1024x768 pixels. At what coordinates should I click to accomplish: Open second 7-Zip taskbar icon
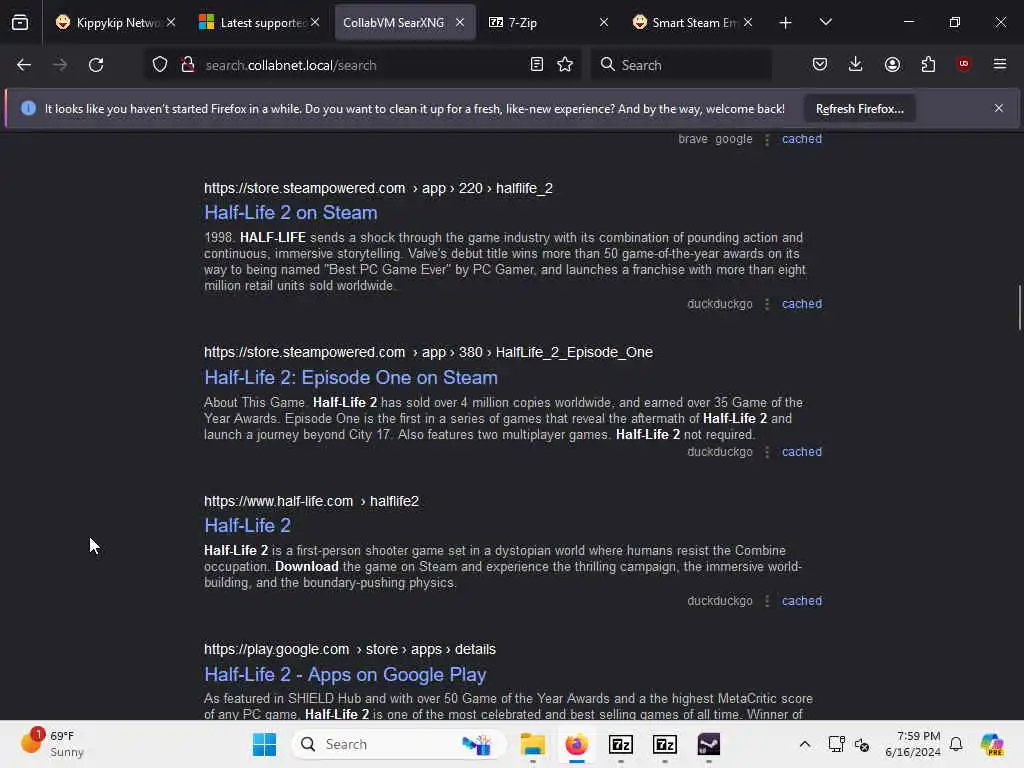pyautogui.click(x=665, y=744)
